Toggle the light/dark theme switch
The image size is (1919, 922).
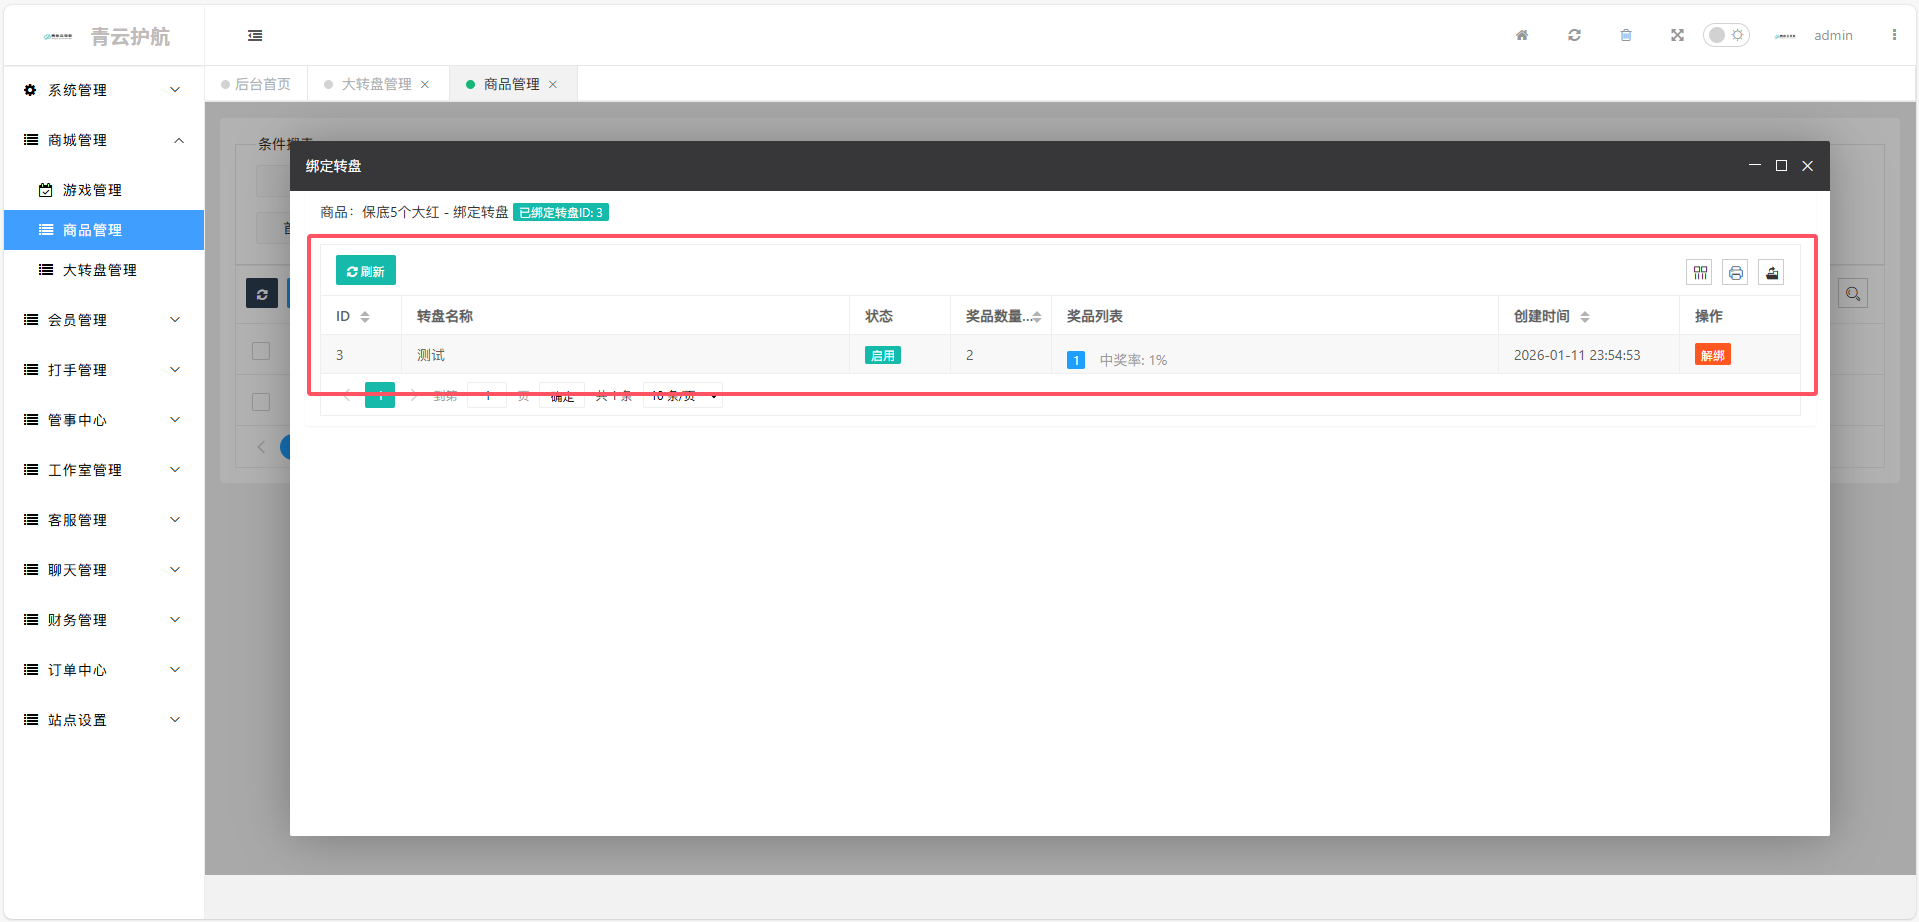coord(1726,35)
